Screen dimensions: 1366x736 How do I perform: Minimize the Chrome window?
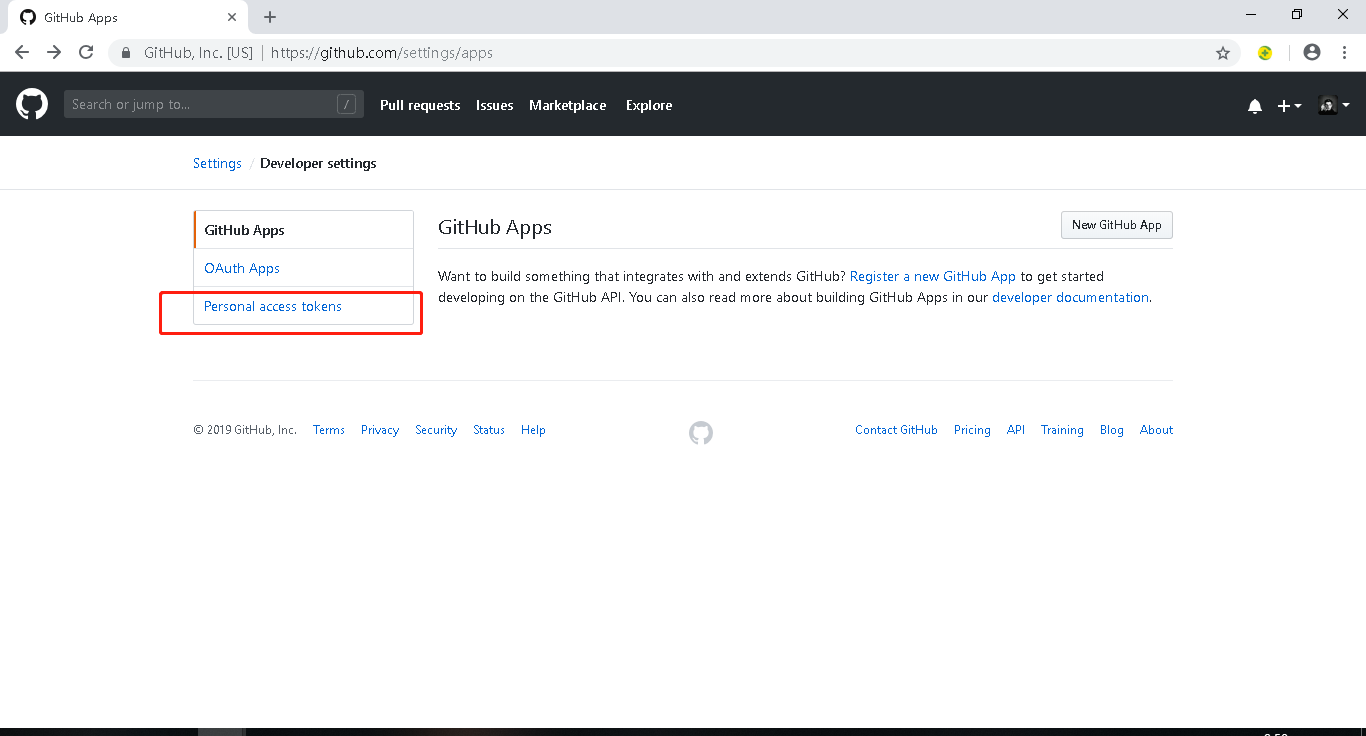(1252, 14)
